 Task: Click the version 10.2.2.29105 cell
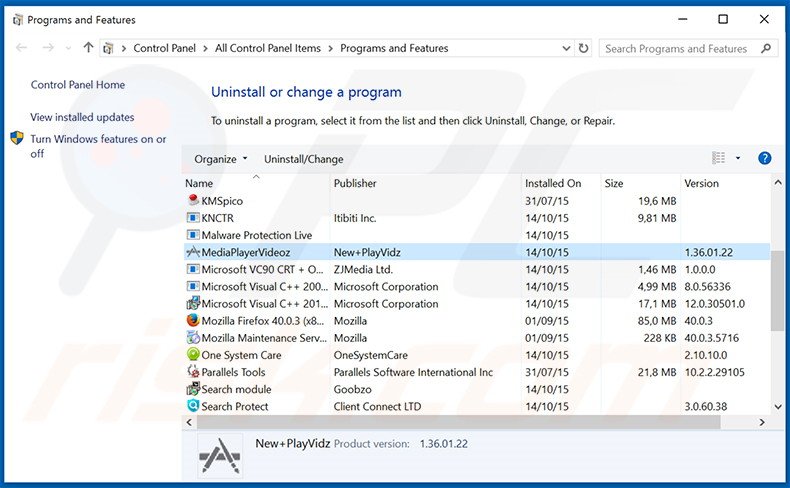click(714, 372)
